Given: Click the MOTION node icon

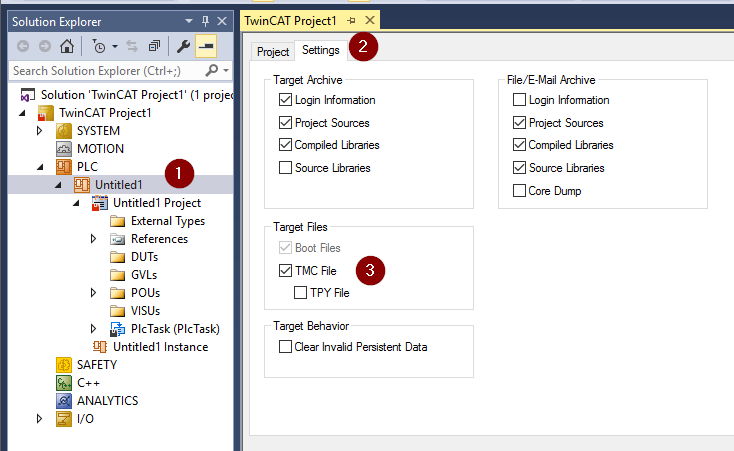Looking at the screenshot, I should [64, 149].
